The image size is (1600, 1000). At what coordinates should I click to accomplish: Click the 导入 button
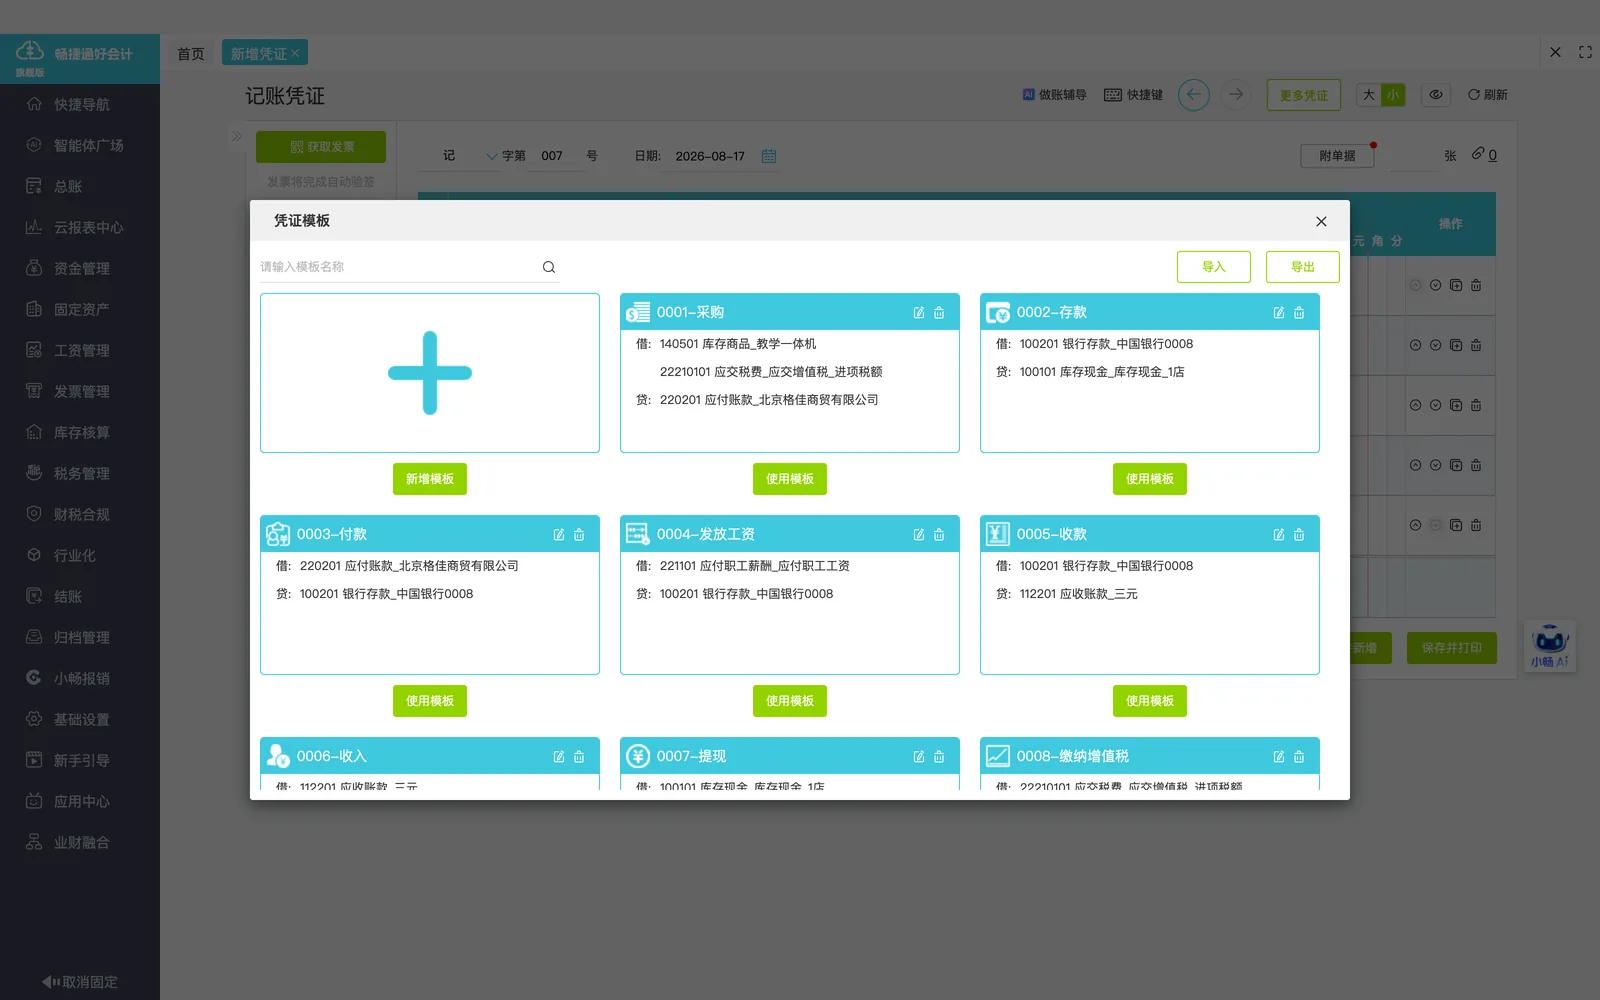[1214, 267]
